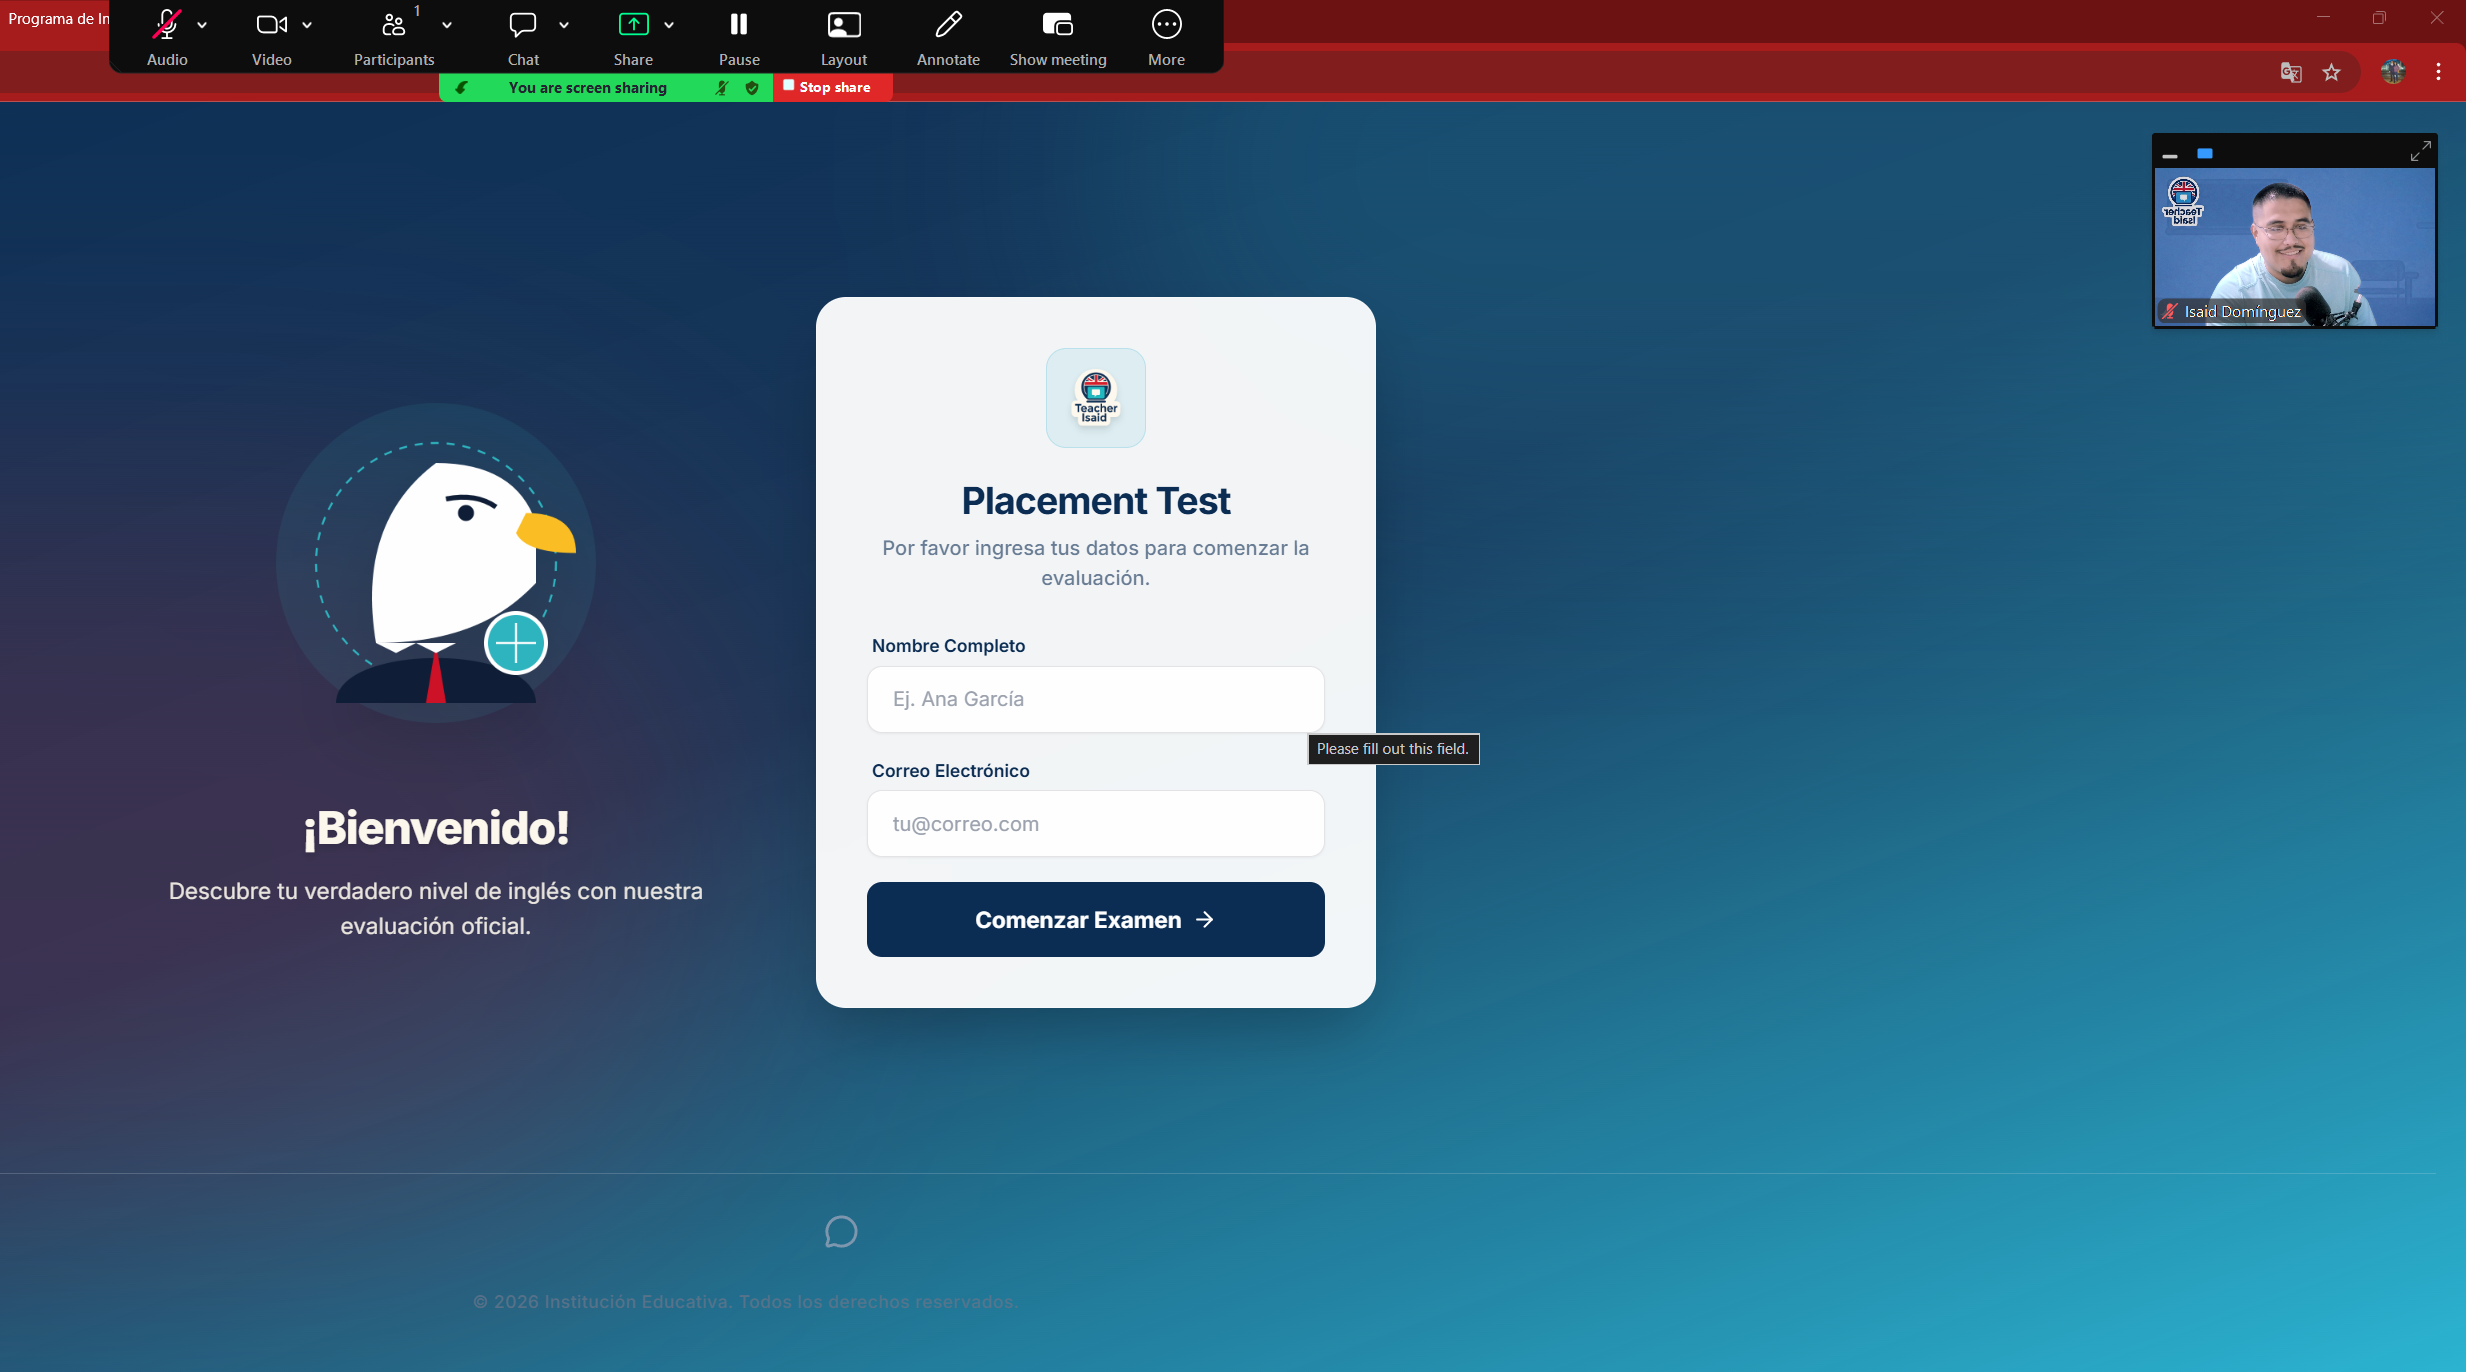Image resolution: width=2466 pixels, height=1372 pixels.
Task: Click the Show meeting icon
Action: 1058,25
